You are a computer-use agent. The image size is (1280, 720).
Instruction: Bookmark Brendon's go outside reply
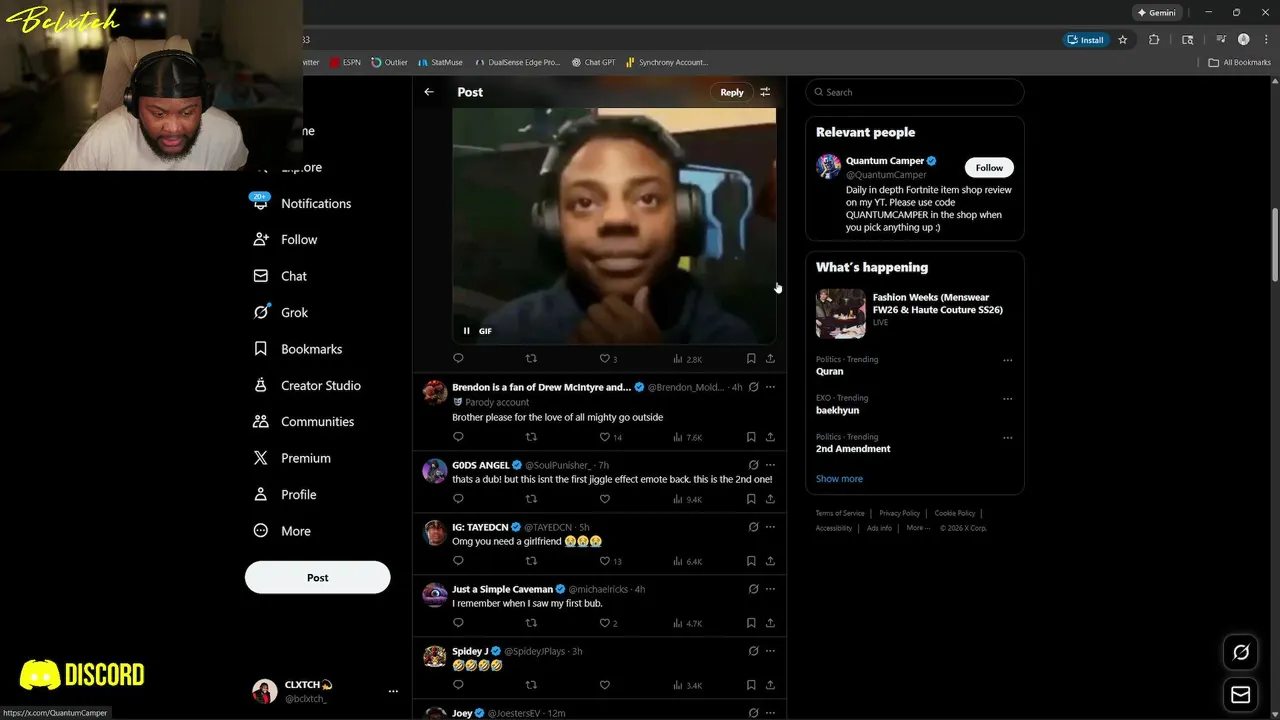coord(751,437)
